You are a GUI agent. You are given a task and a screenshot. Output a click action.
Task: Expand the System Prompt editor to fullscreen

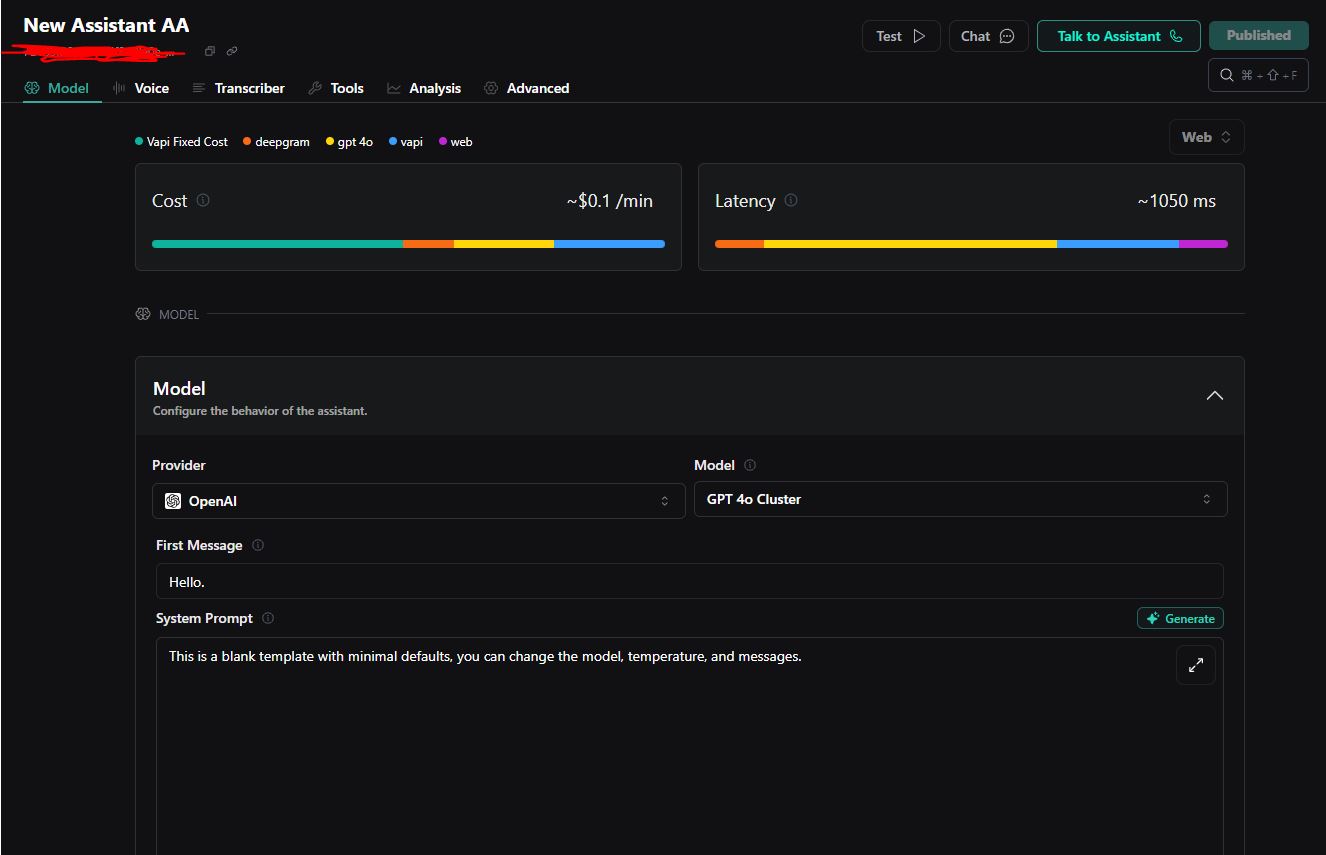pyautogui.click(x=1195, y=665)
